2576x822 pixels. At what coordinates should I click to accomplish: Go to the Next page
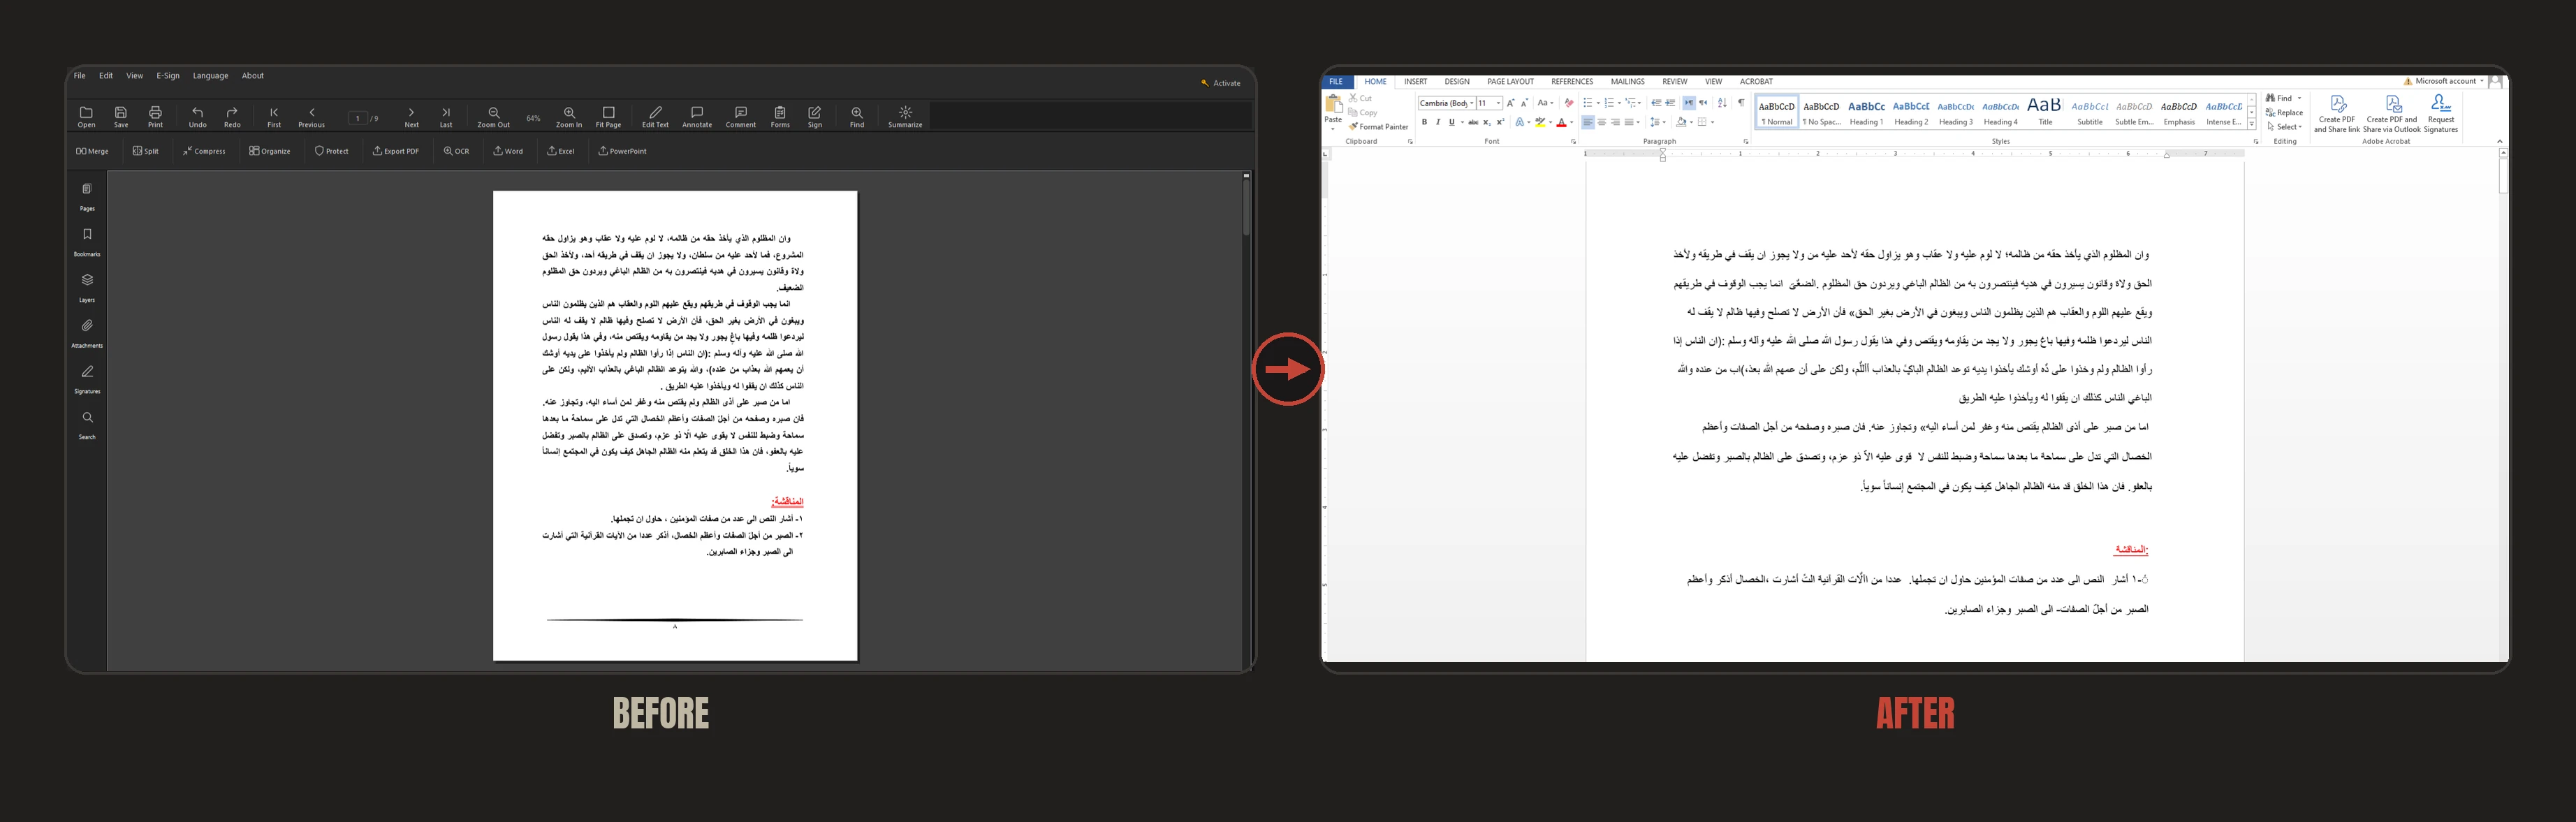coord(411,117)
